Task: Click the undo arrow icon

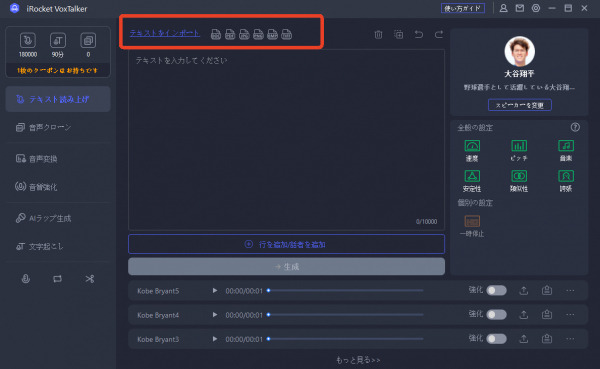Action: [x=419, y=34]
